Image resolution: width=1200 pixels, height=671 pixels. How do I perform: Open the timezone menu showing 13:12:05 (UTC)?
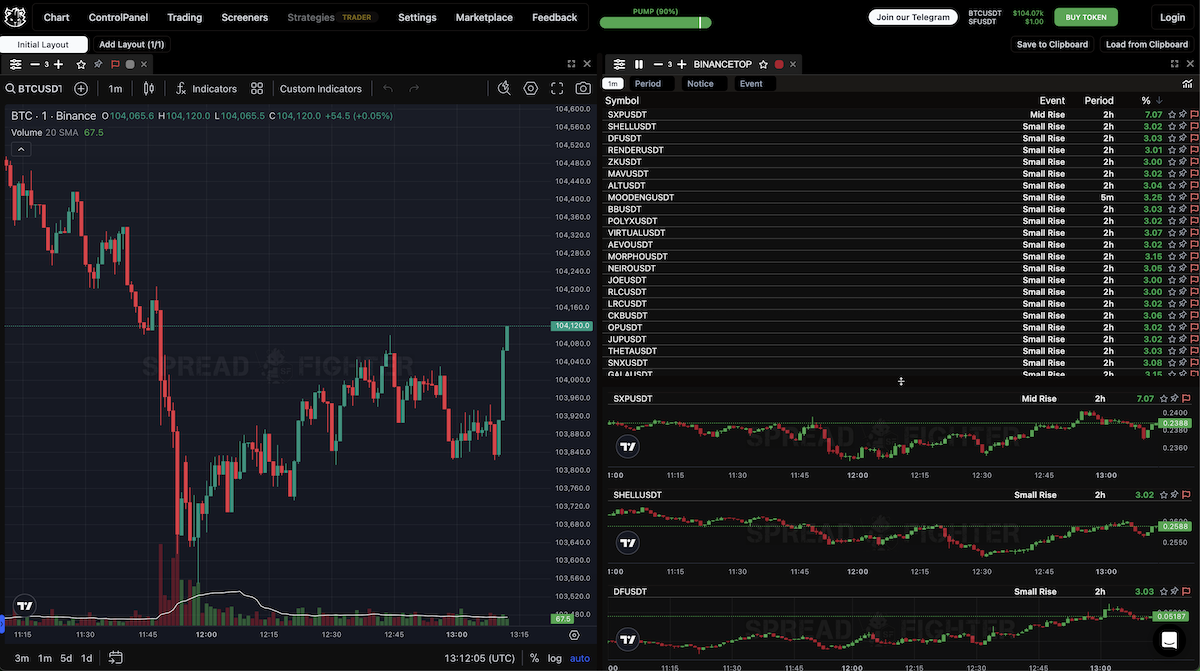coord(481,658)
